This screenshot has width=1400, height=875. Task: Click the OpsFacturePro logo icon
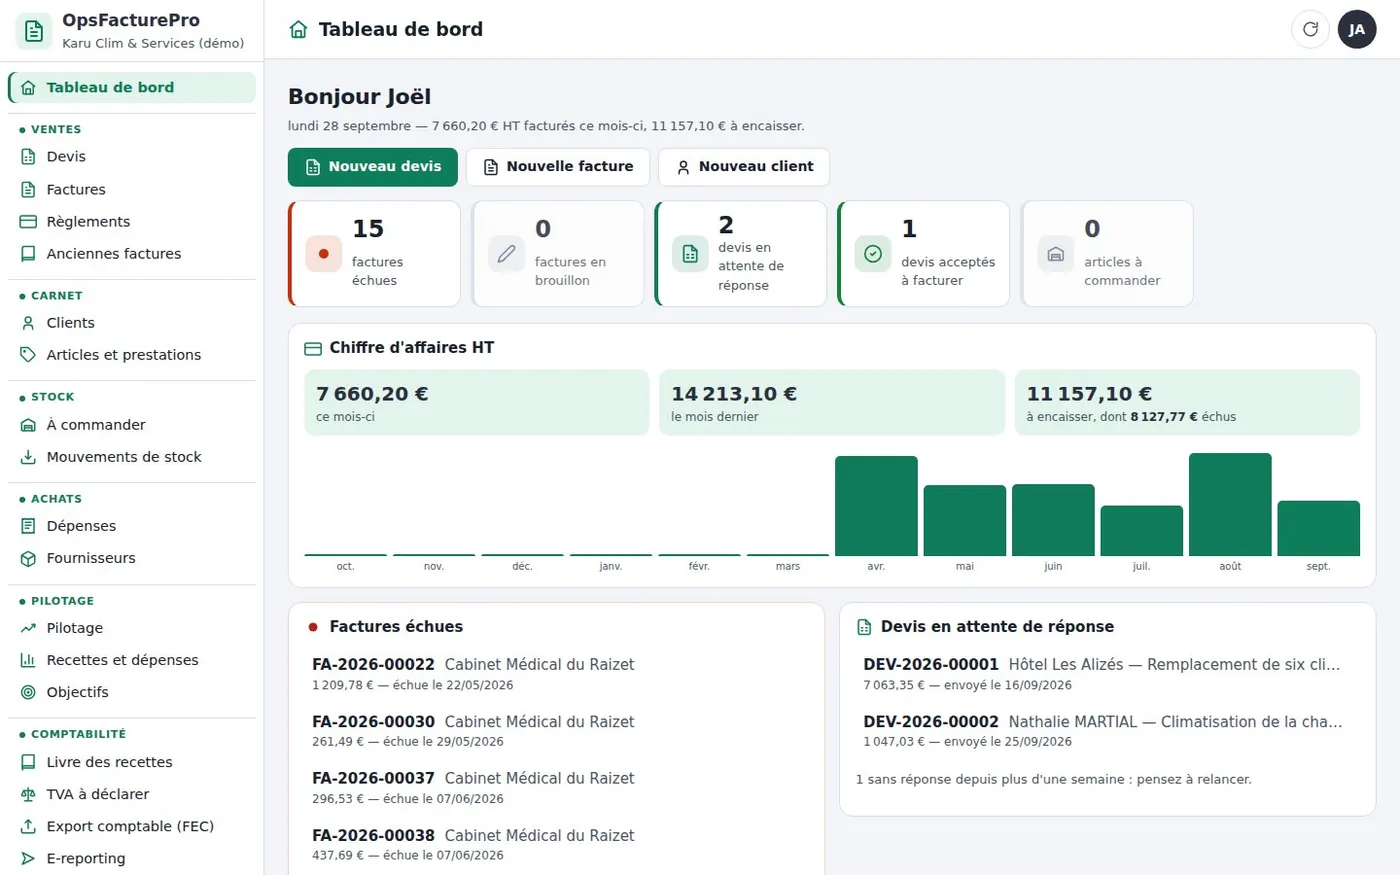click(x=34, y=31)
